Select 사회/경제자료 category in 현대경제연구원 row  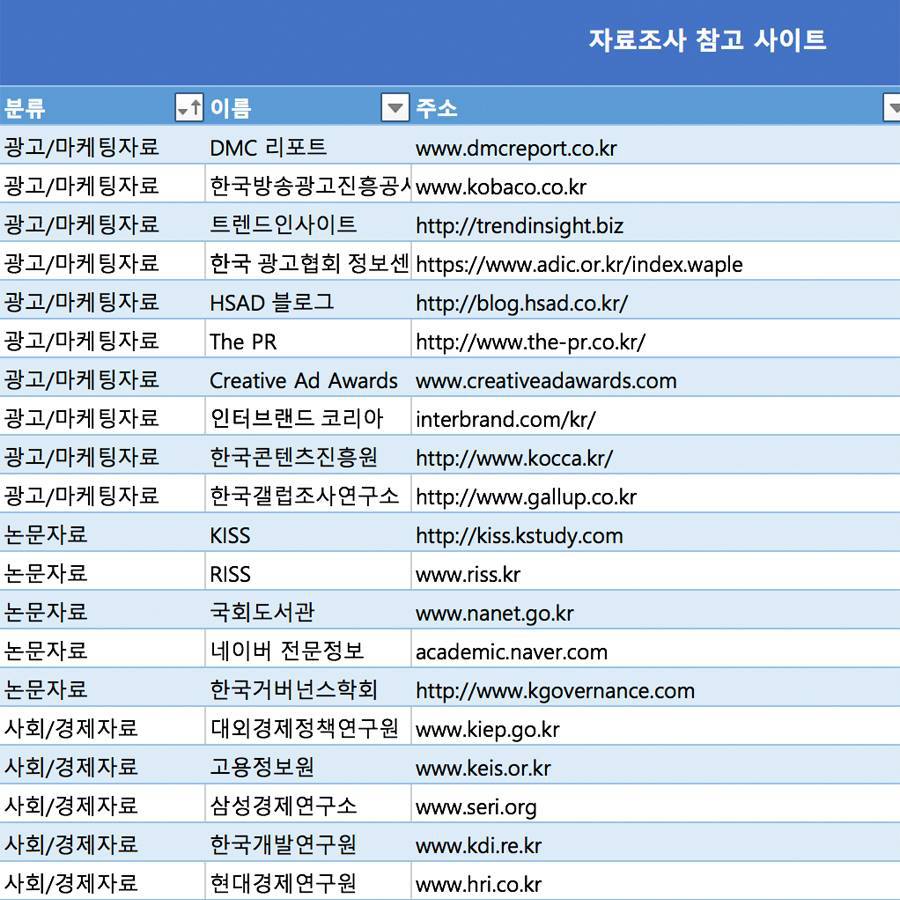[x=102, y=881]
